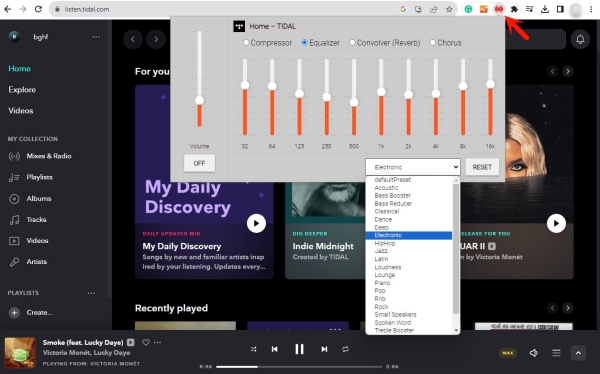This screenshot has width=600, height=374.
Task: Go to Home in the sidebar
Action: [20, 69]
